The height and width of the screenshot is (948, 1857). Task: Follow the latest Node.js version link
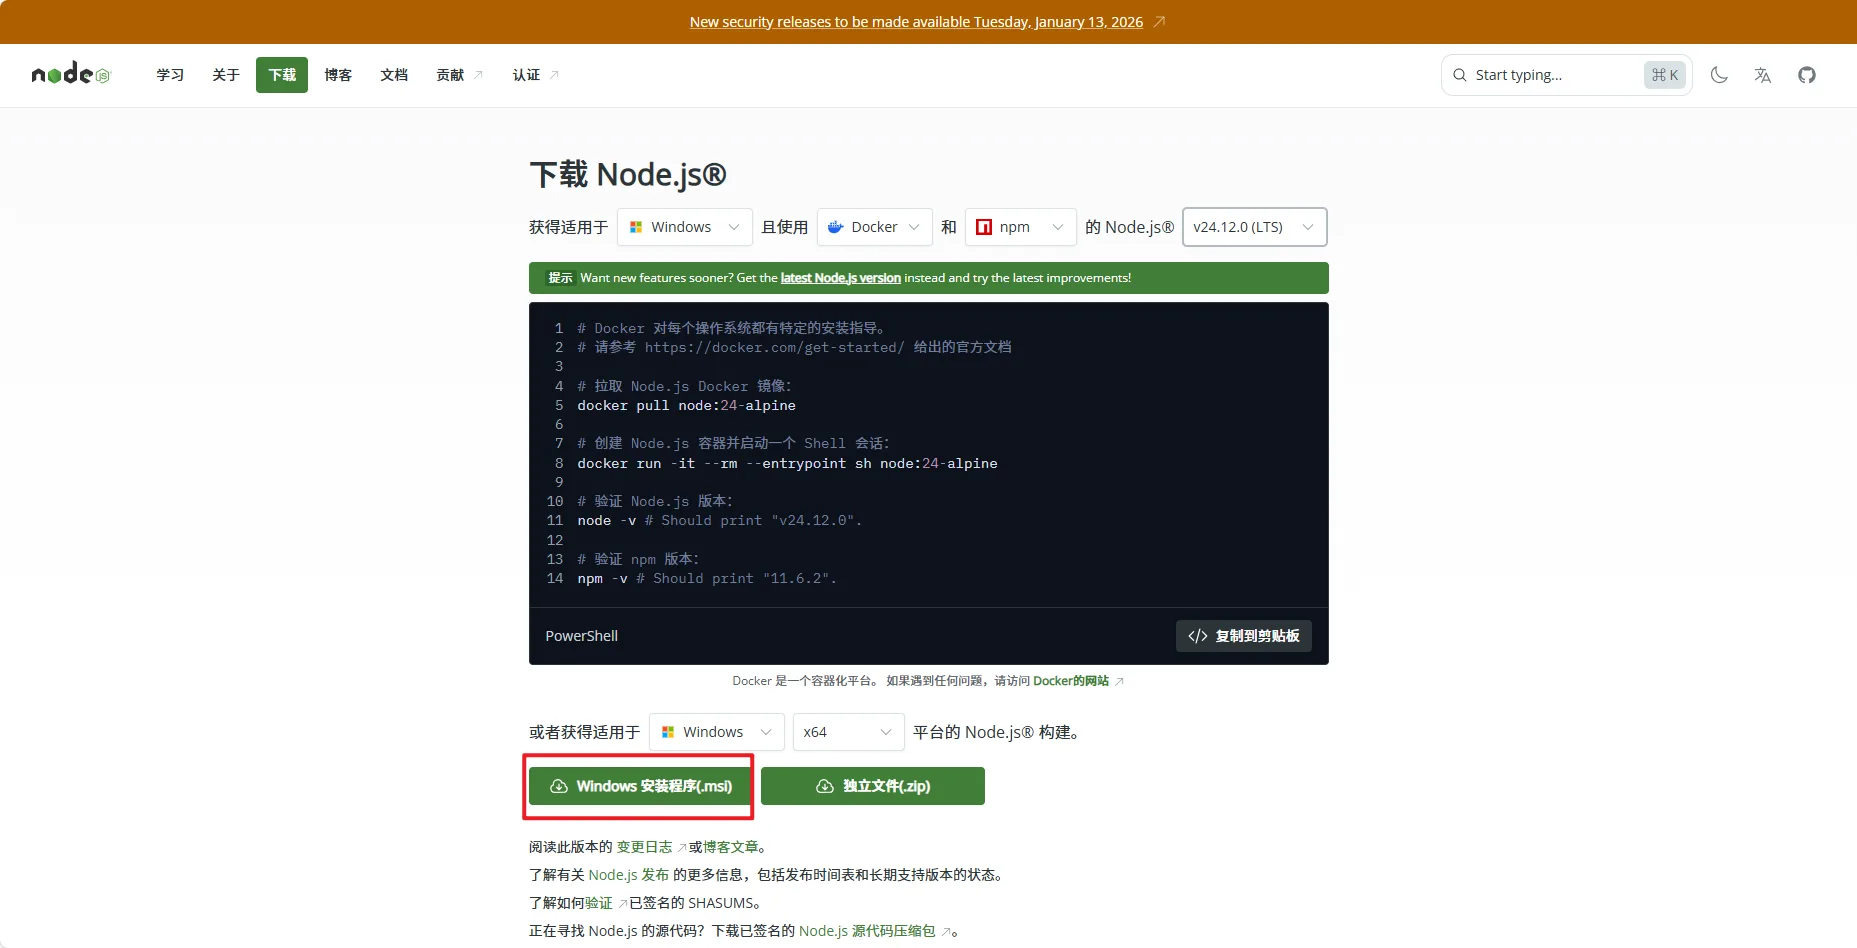coord(841,278)
